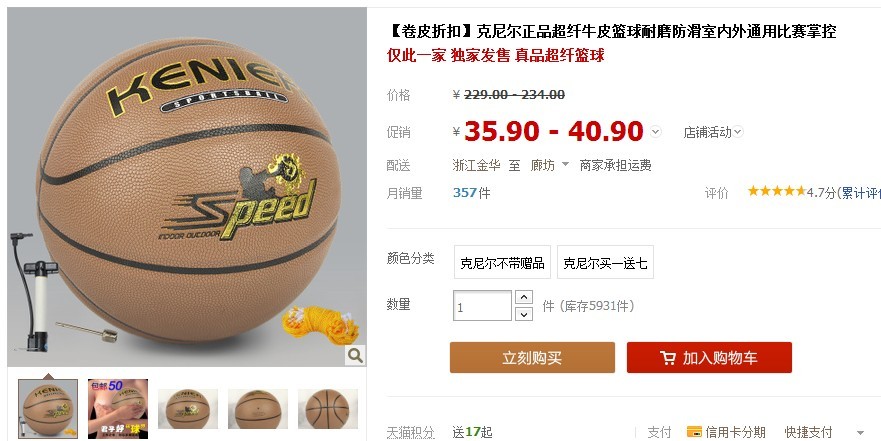Click the 357件 monthly sales link
The height and width of the screenshot is (441, 881).
(471, 193)
